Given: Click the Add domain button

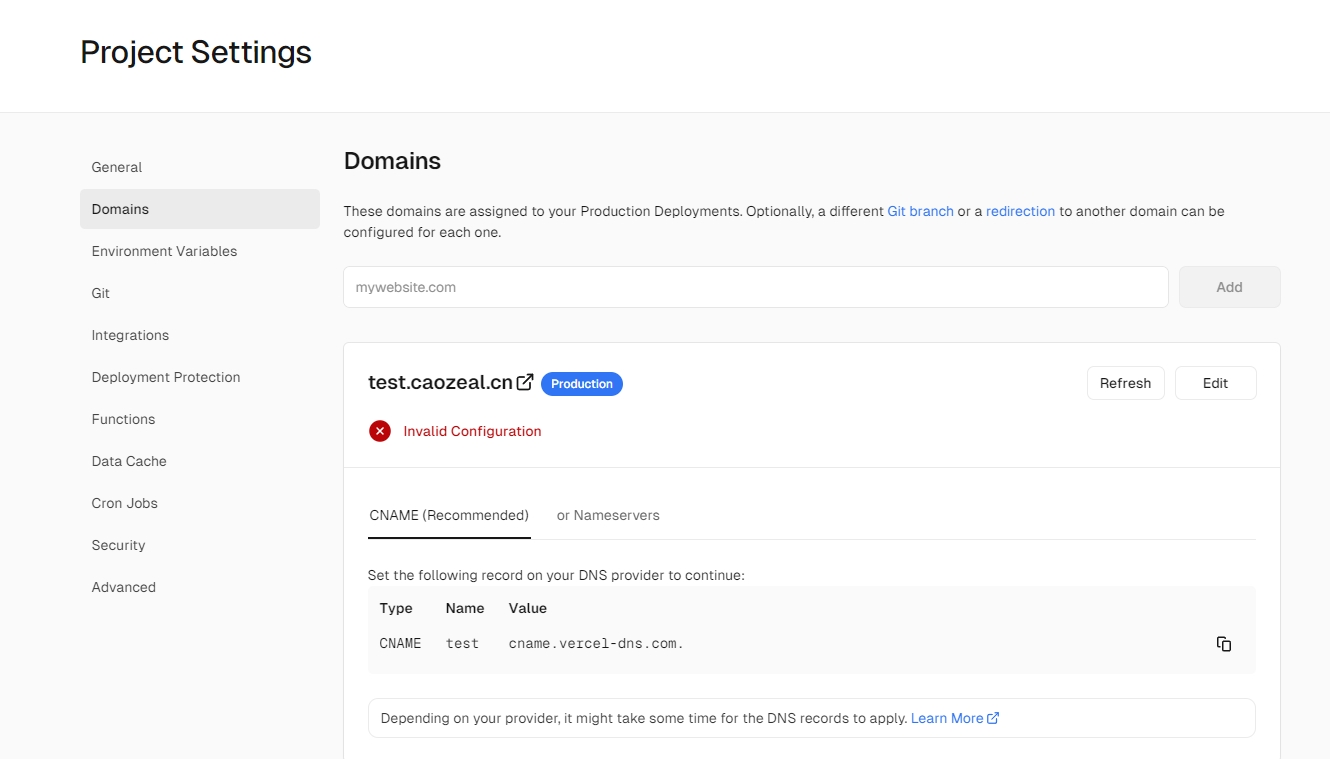Looking at the screenshot, I should click(1229, 287).
